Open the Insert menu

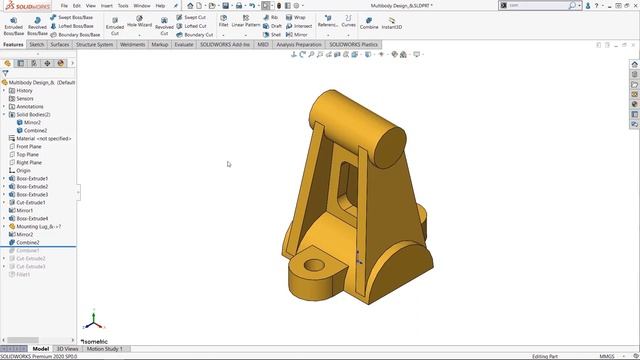[107, 6]
